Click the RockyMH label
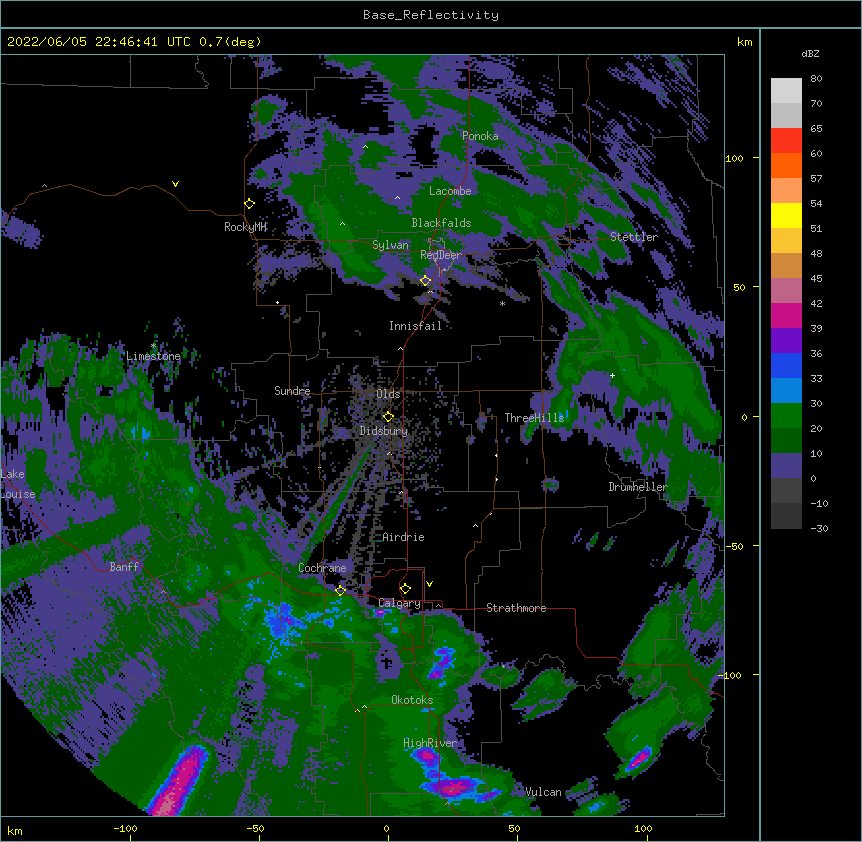862x842 pixels. coord(245,227)
